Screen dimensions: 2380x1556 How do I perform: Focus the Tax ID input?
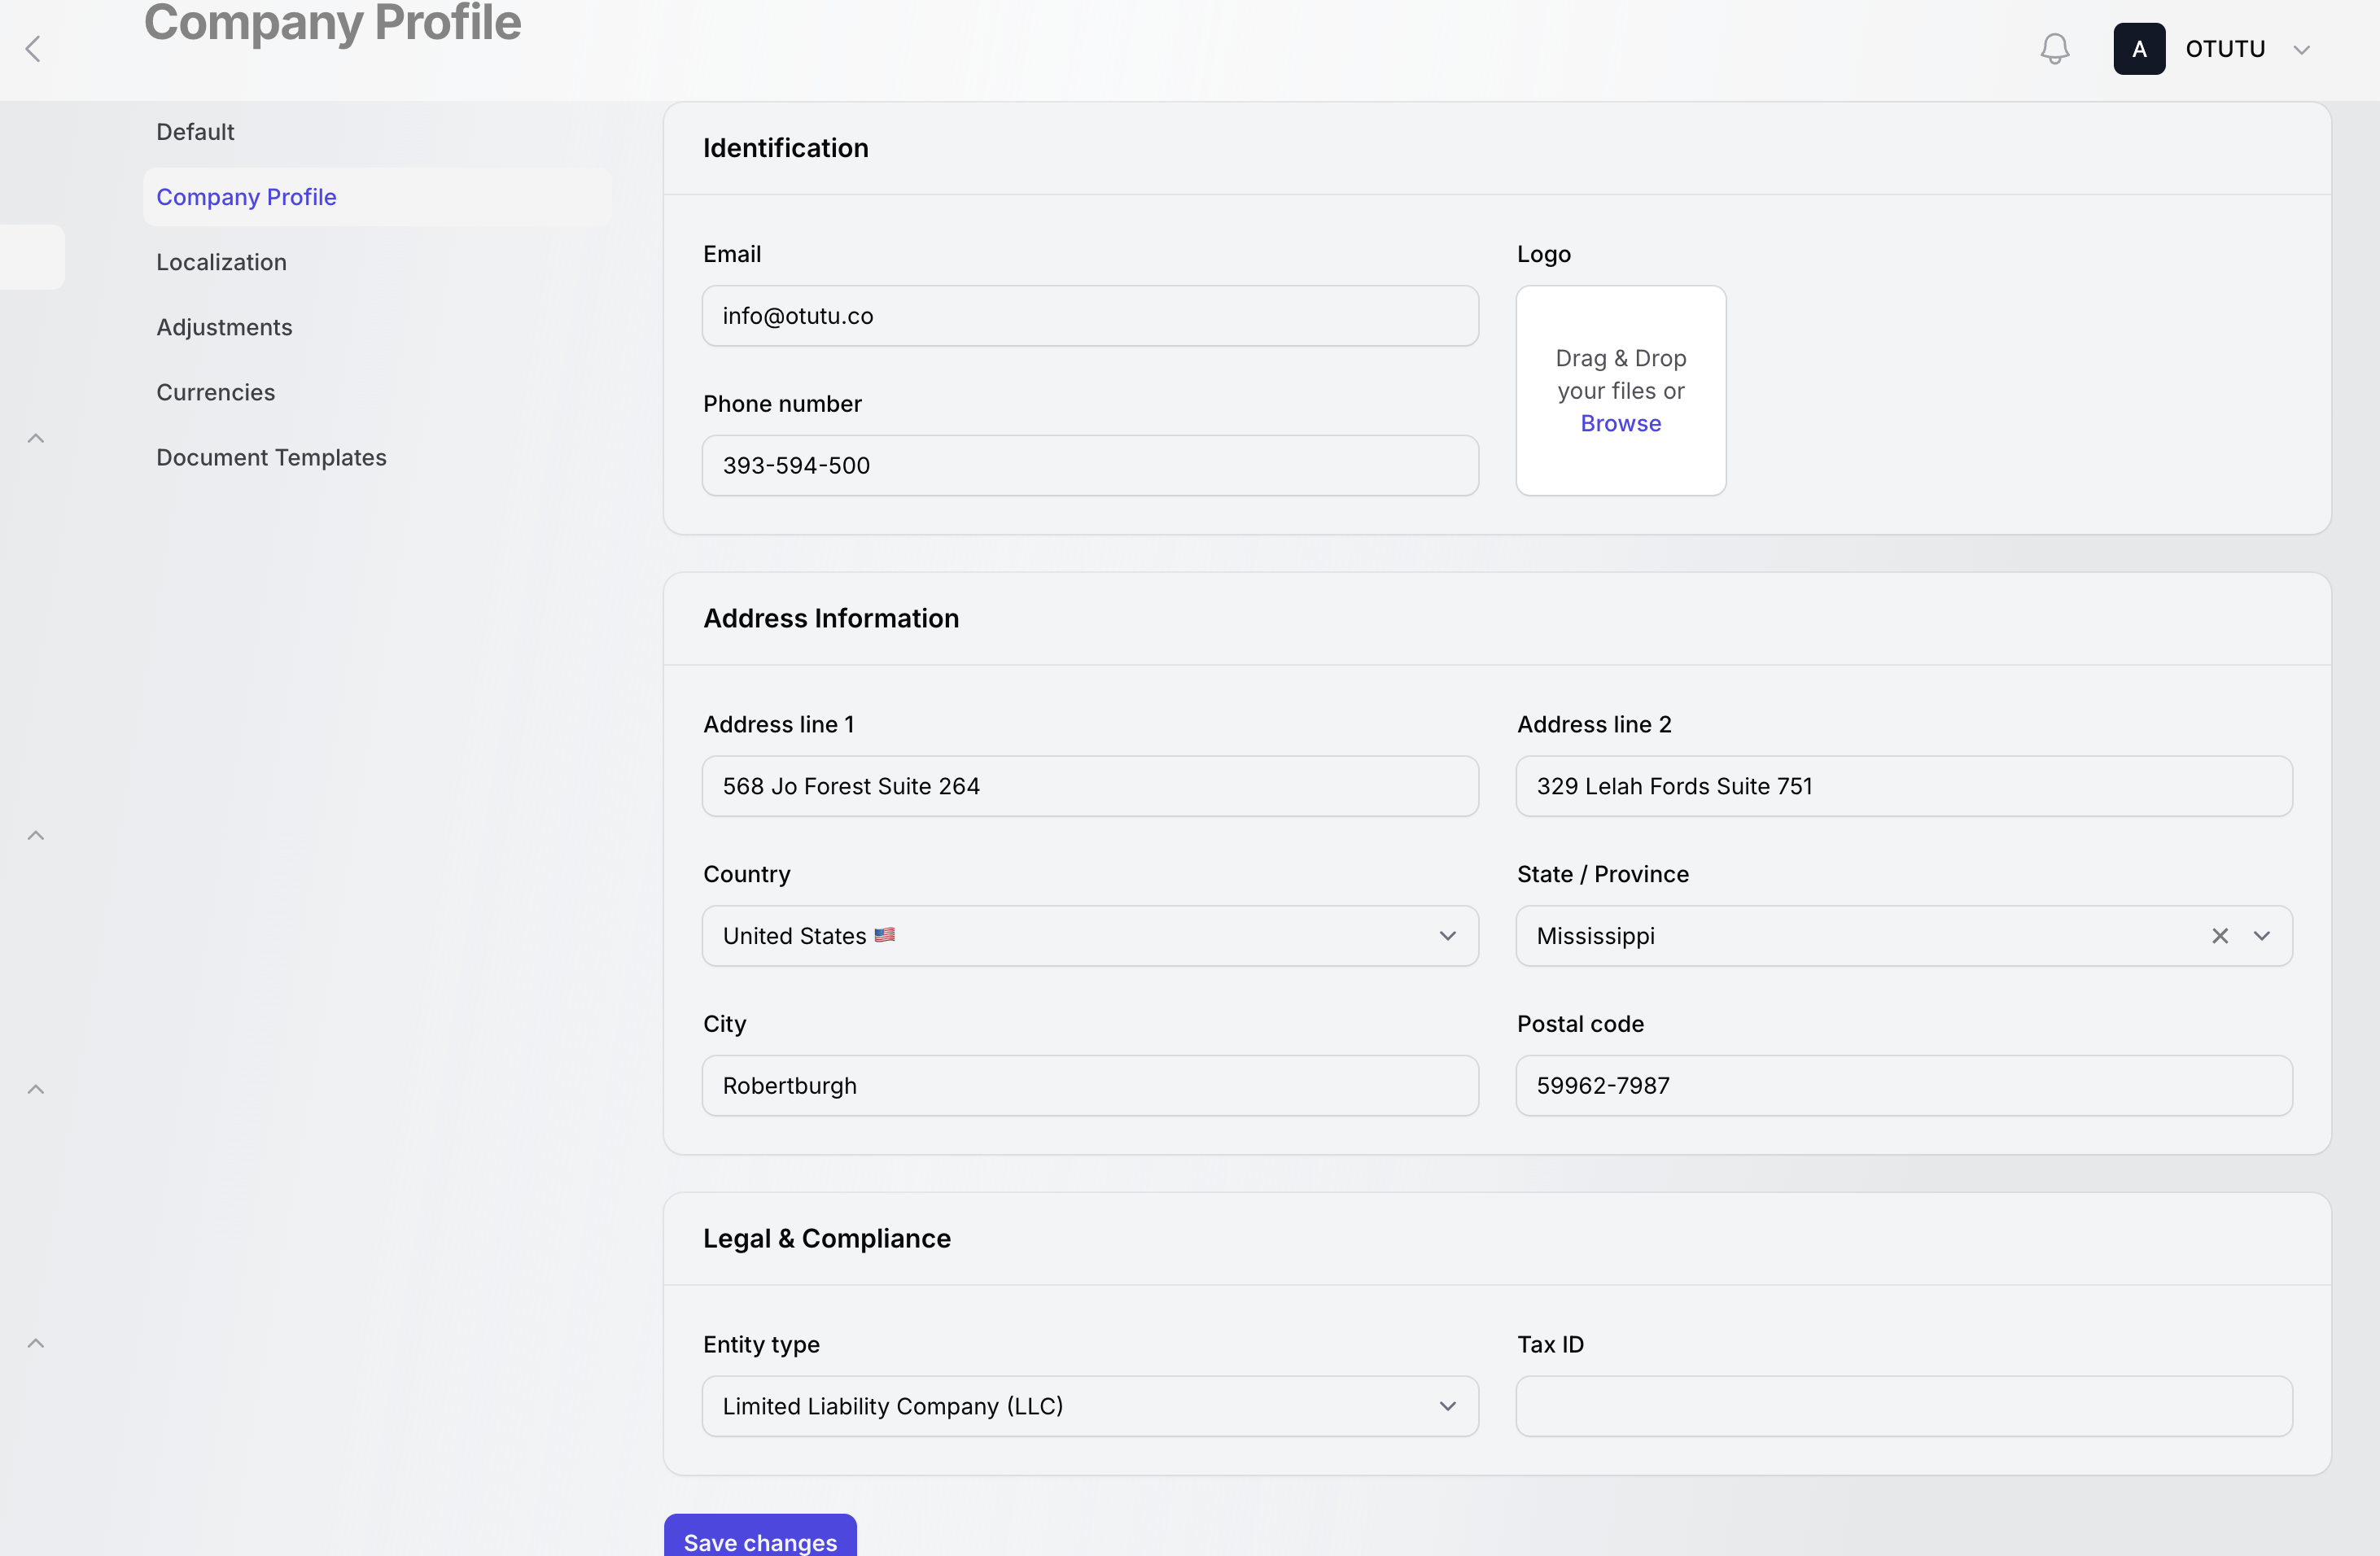point(1903,1406)
